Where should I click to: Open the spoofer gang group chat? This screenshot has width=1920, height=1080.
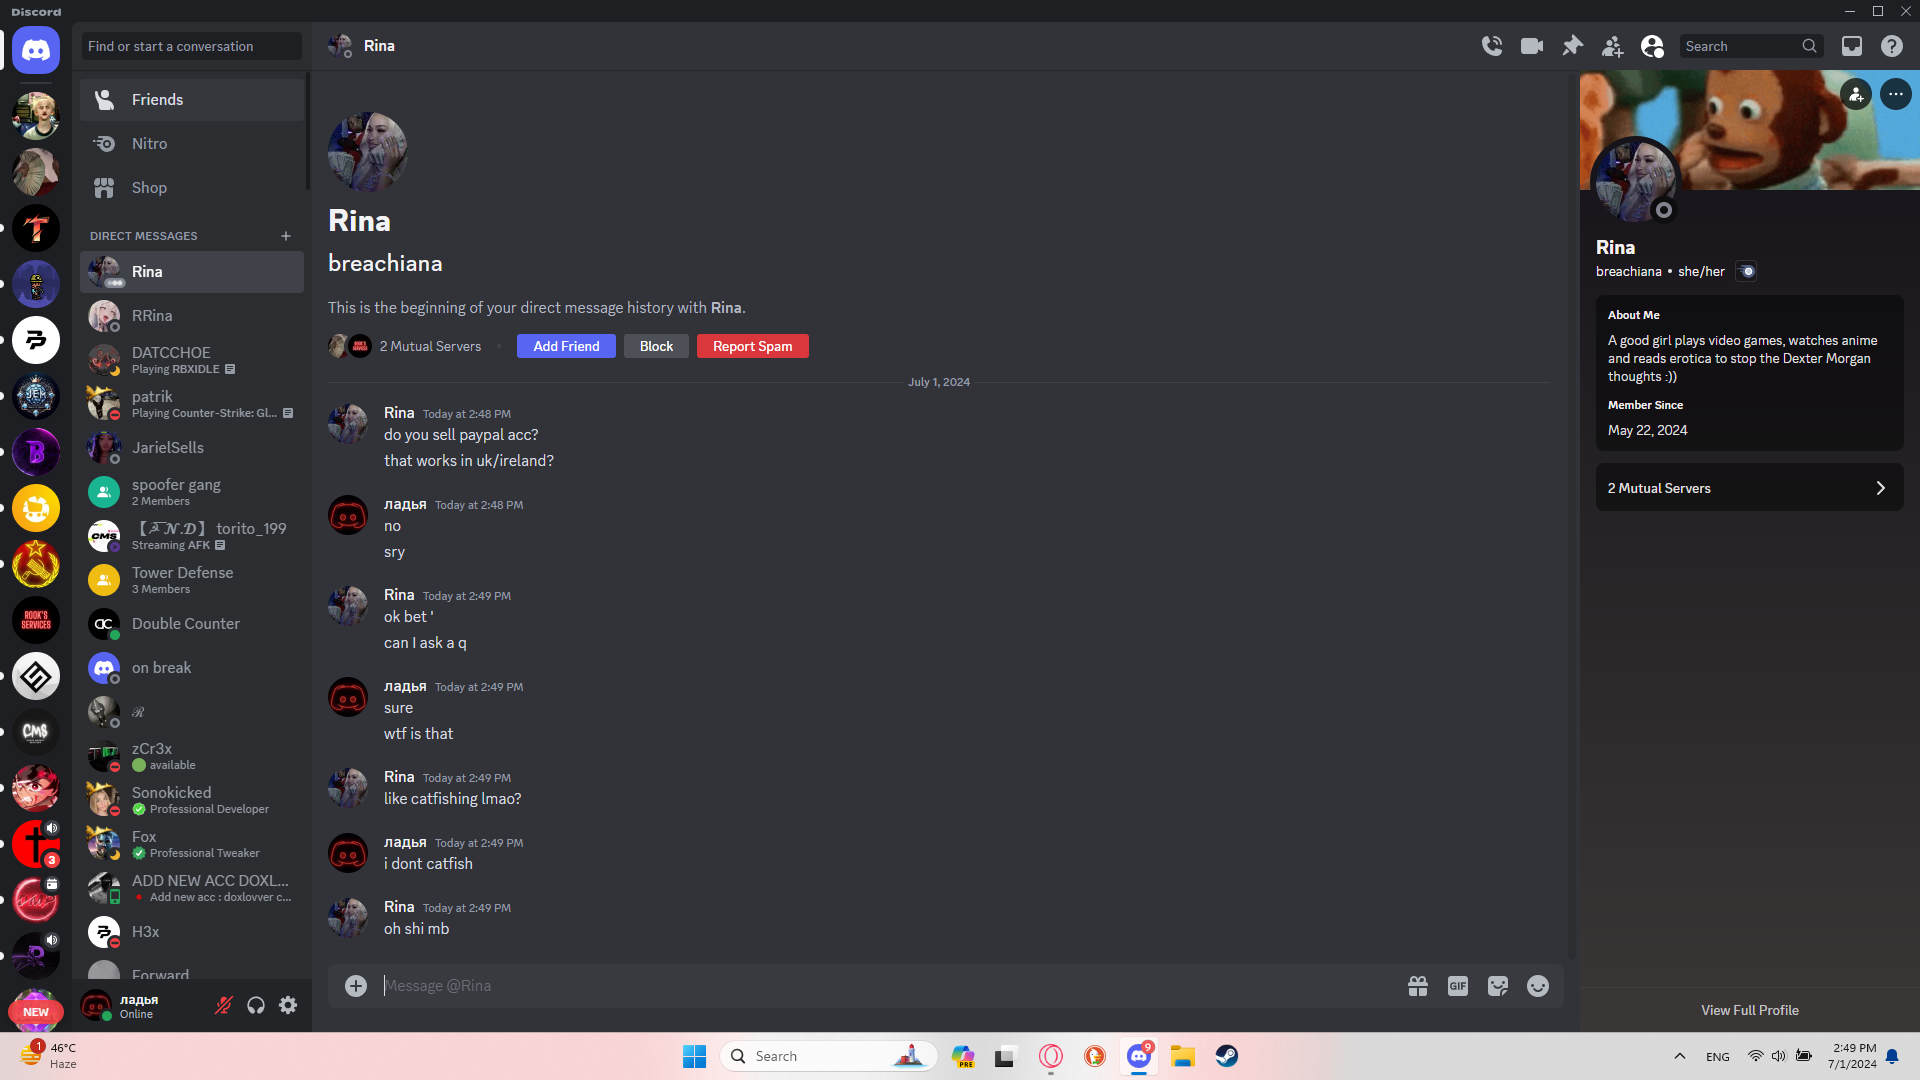pyautogui.click(x=192, y=492)
